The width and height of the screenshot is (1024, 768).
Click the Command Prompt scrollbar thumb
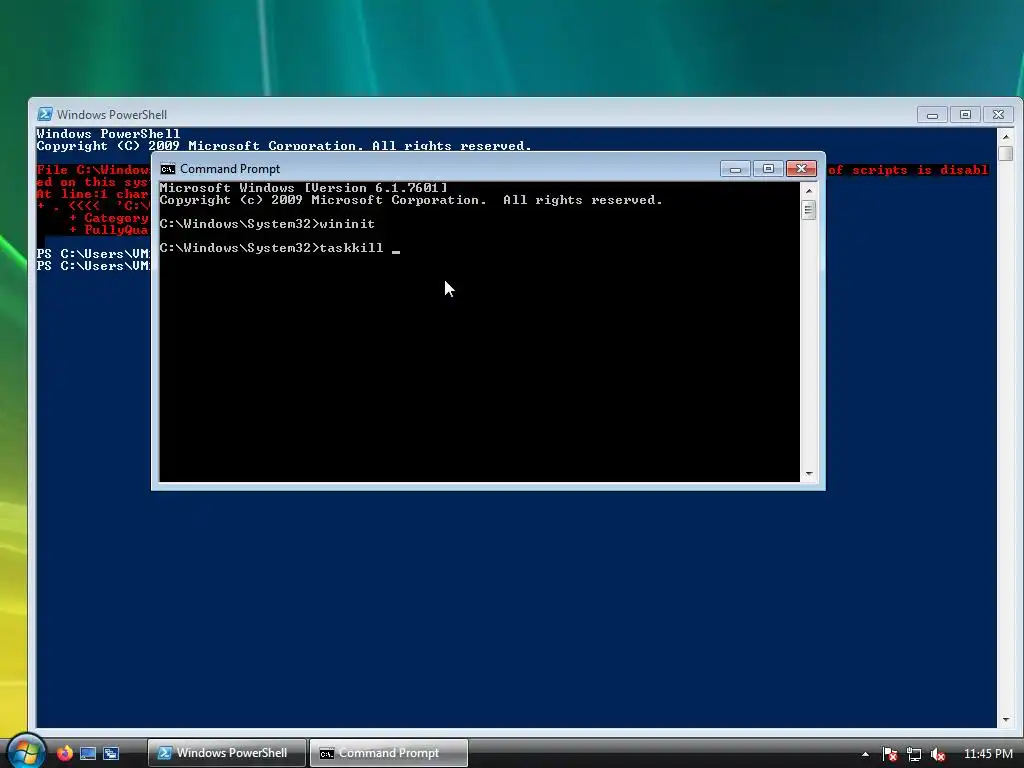[808, 210]
